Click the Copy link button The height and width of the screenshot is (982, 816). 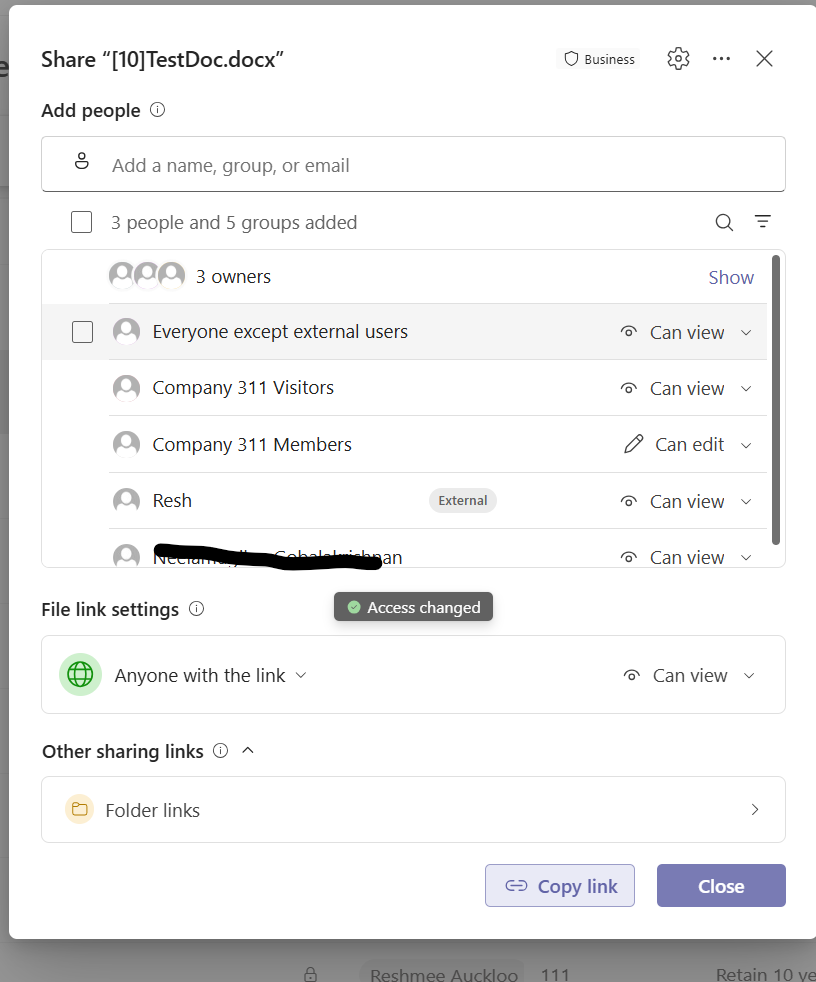point(560,886)
